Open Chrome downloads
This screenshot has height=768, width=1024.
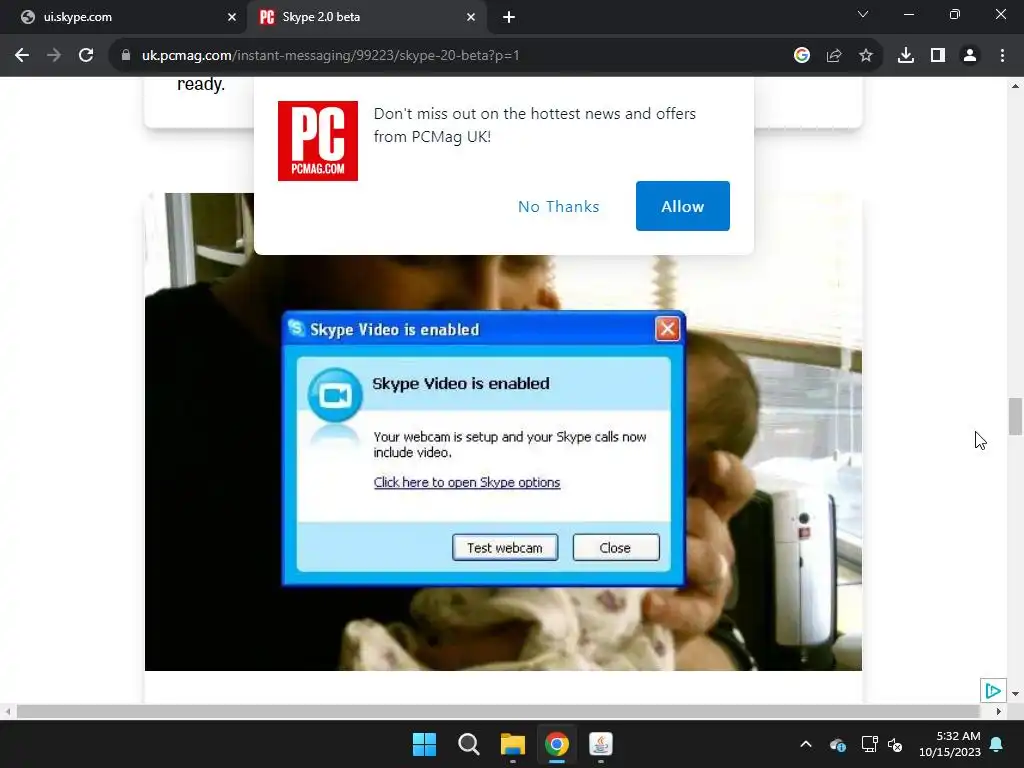click(x=906, y=56)
